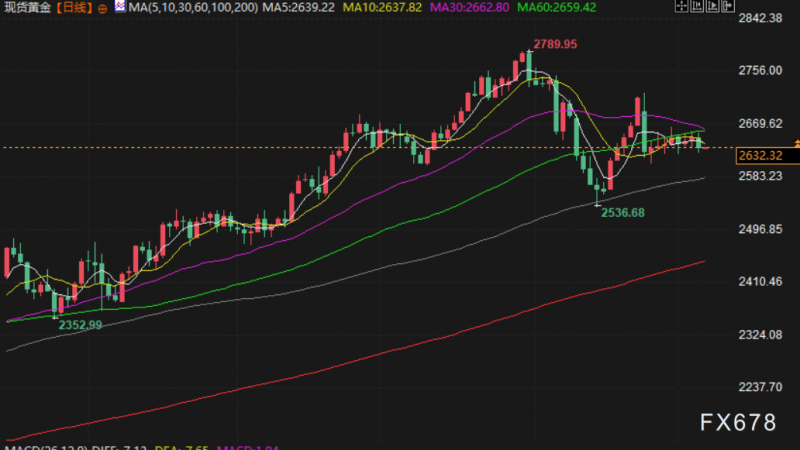This screenshot has width=800, height=450.
Task: Click the jump-to-start chart icon
Action: [697, 6]
